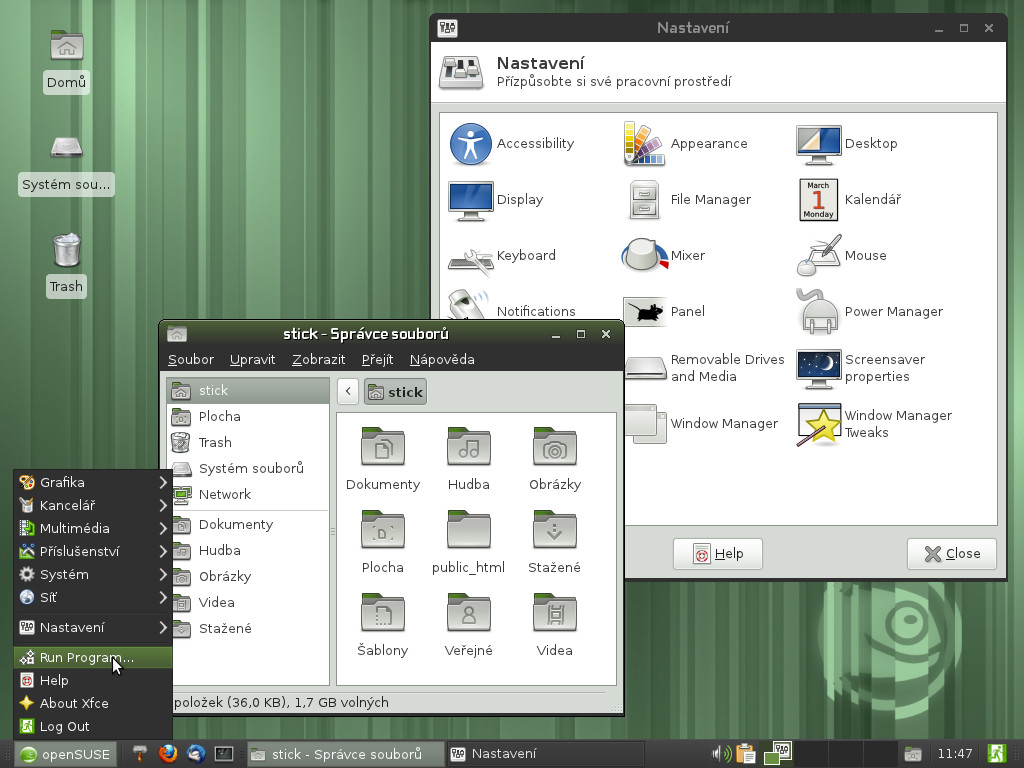This screenshot has width=1024, height=768.
Task: Open the Power Manager settings
Action: (x=818, y=312)
